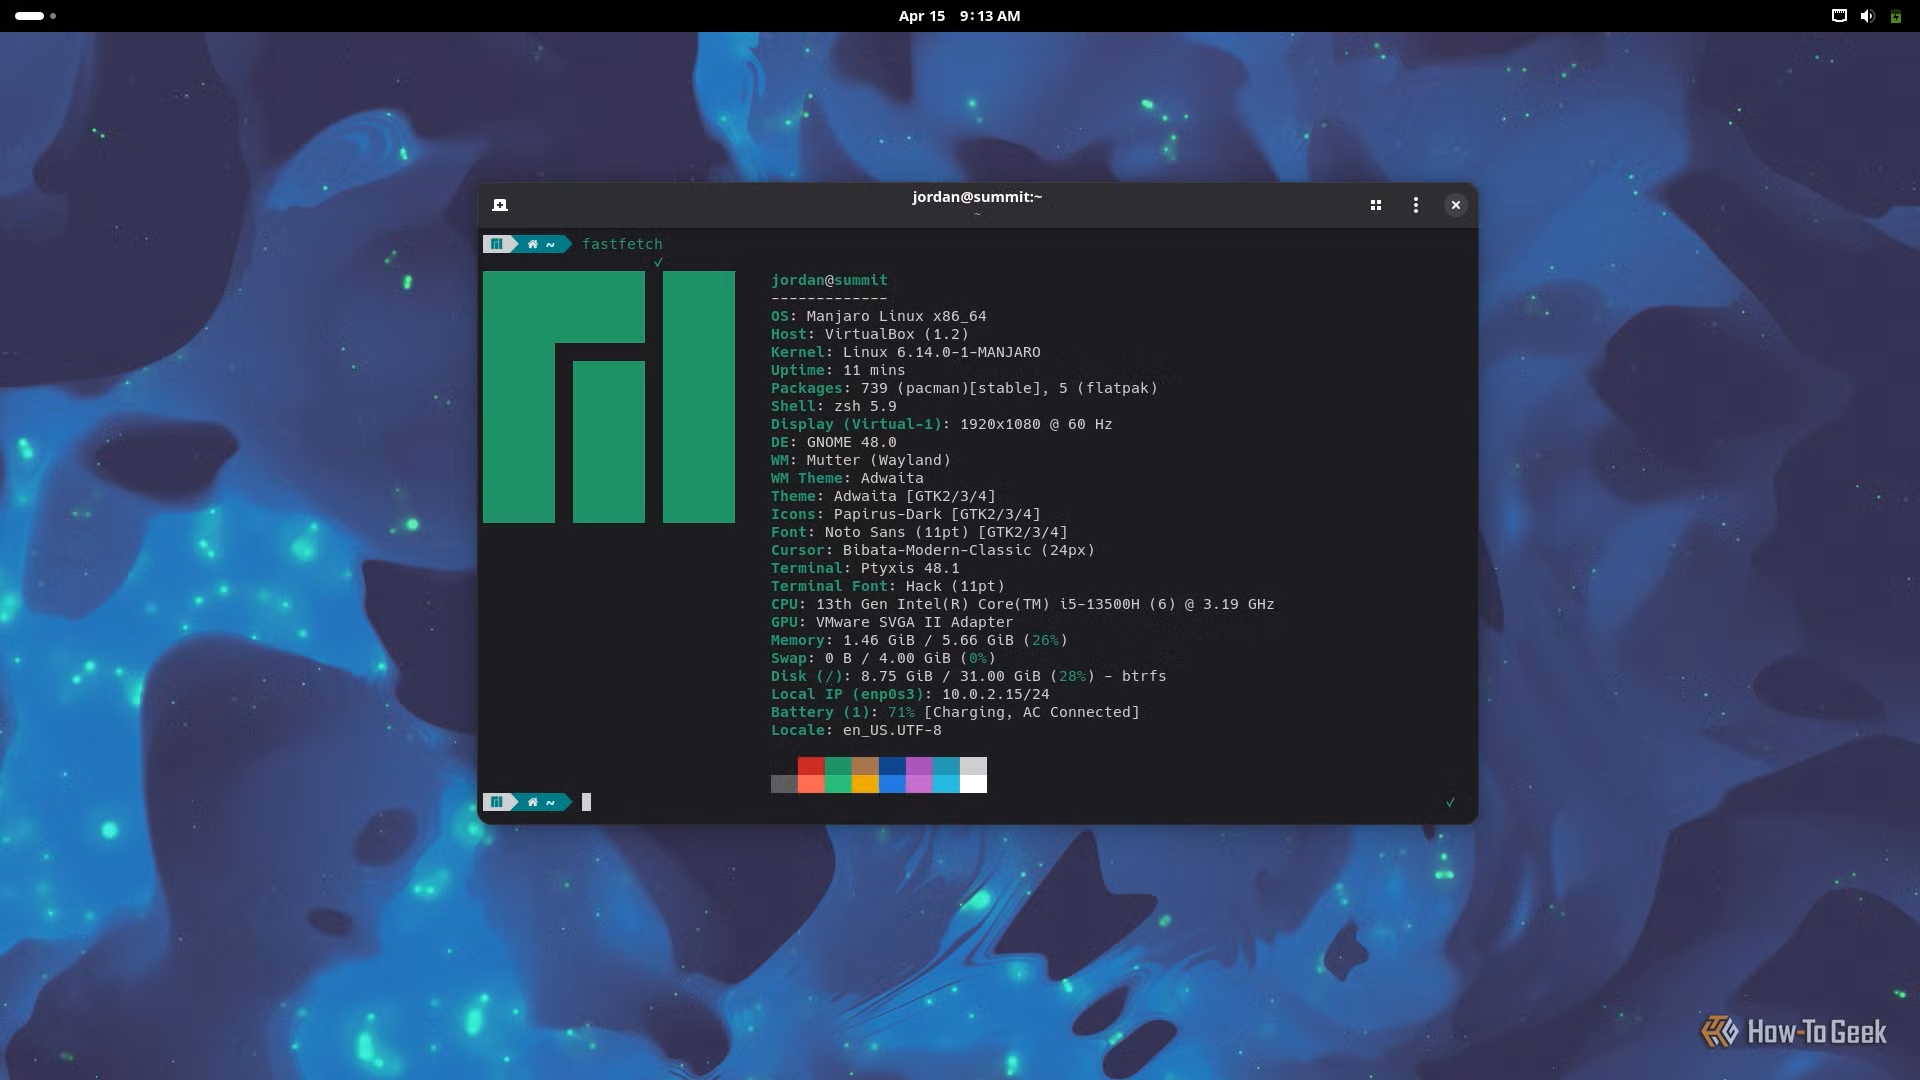Select the jordan@summit:~ window title
Screen dimensions: 1920x1080
(x=977, y=197)
